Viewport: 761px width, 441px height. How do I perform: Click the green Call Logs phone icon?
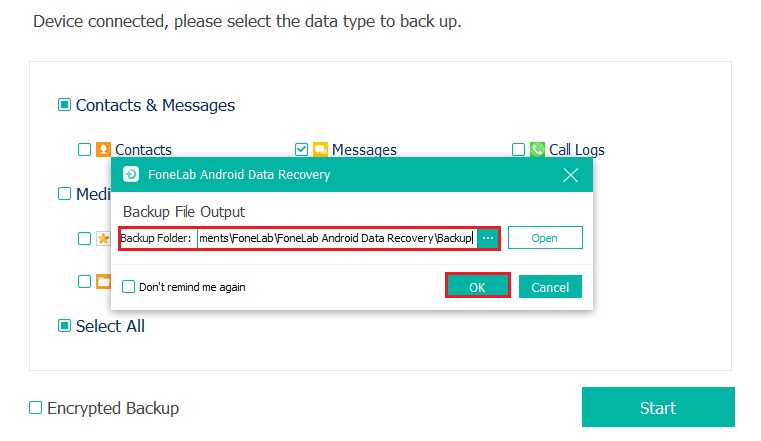[537, 149]
